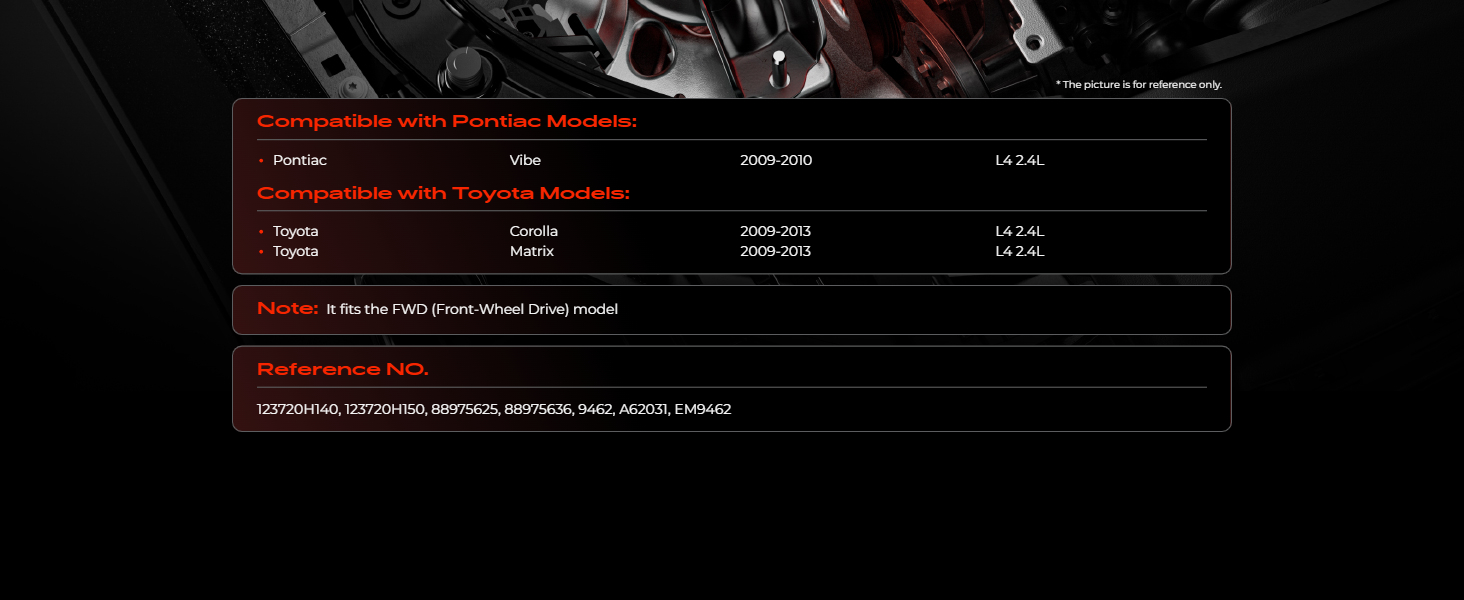
Task: Click 'L4 2.4L' in the Pontiac Vibe row
Action: pos(1020,160)
